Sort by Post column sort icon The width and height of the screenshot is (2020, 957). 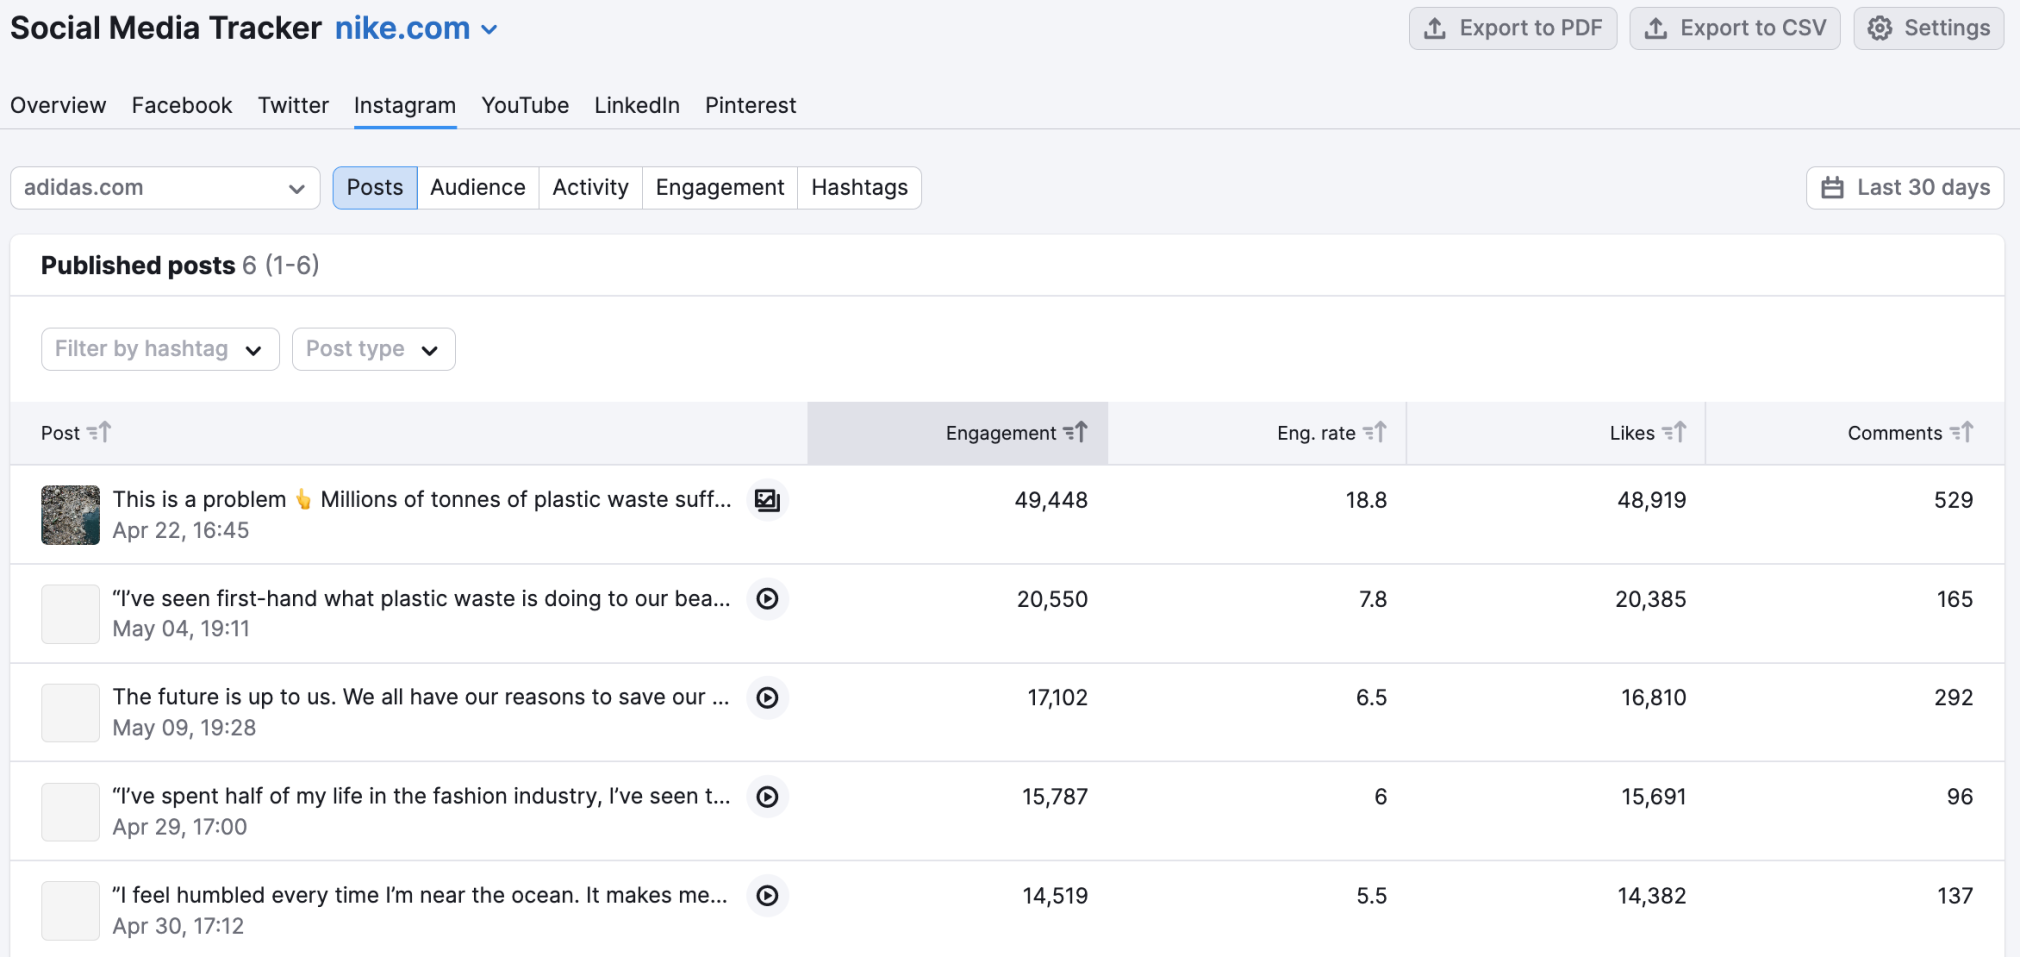coord(99,432)
